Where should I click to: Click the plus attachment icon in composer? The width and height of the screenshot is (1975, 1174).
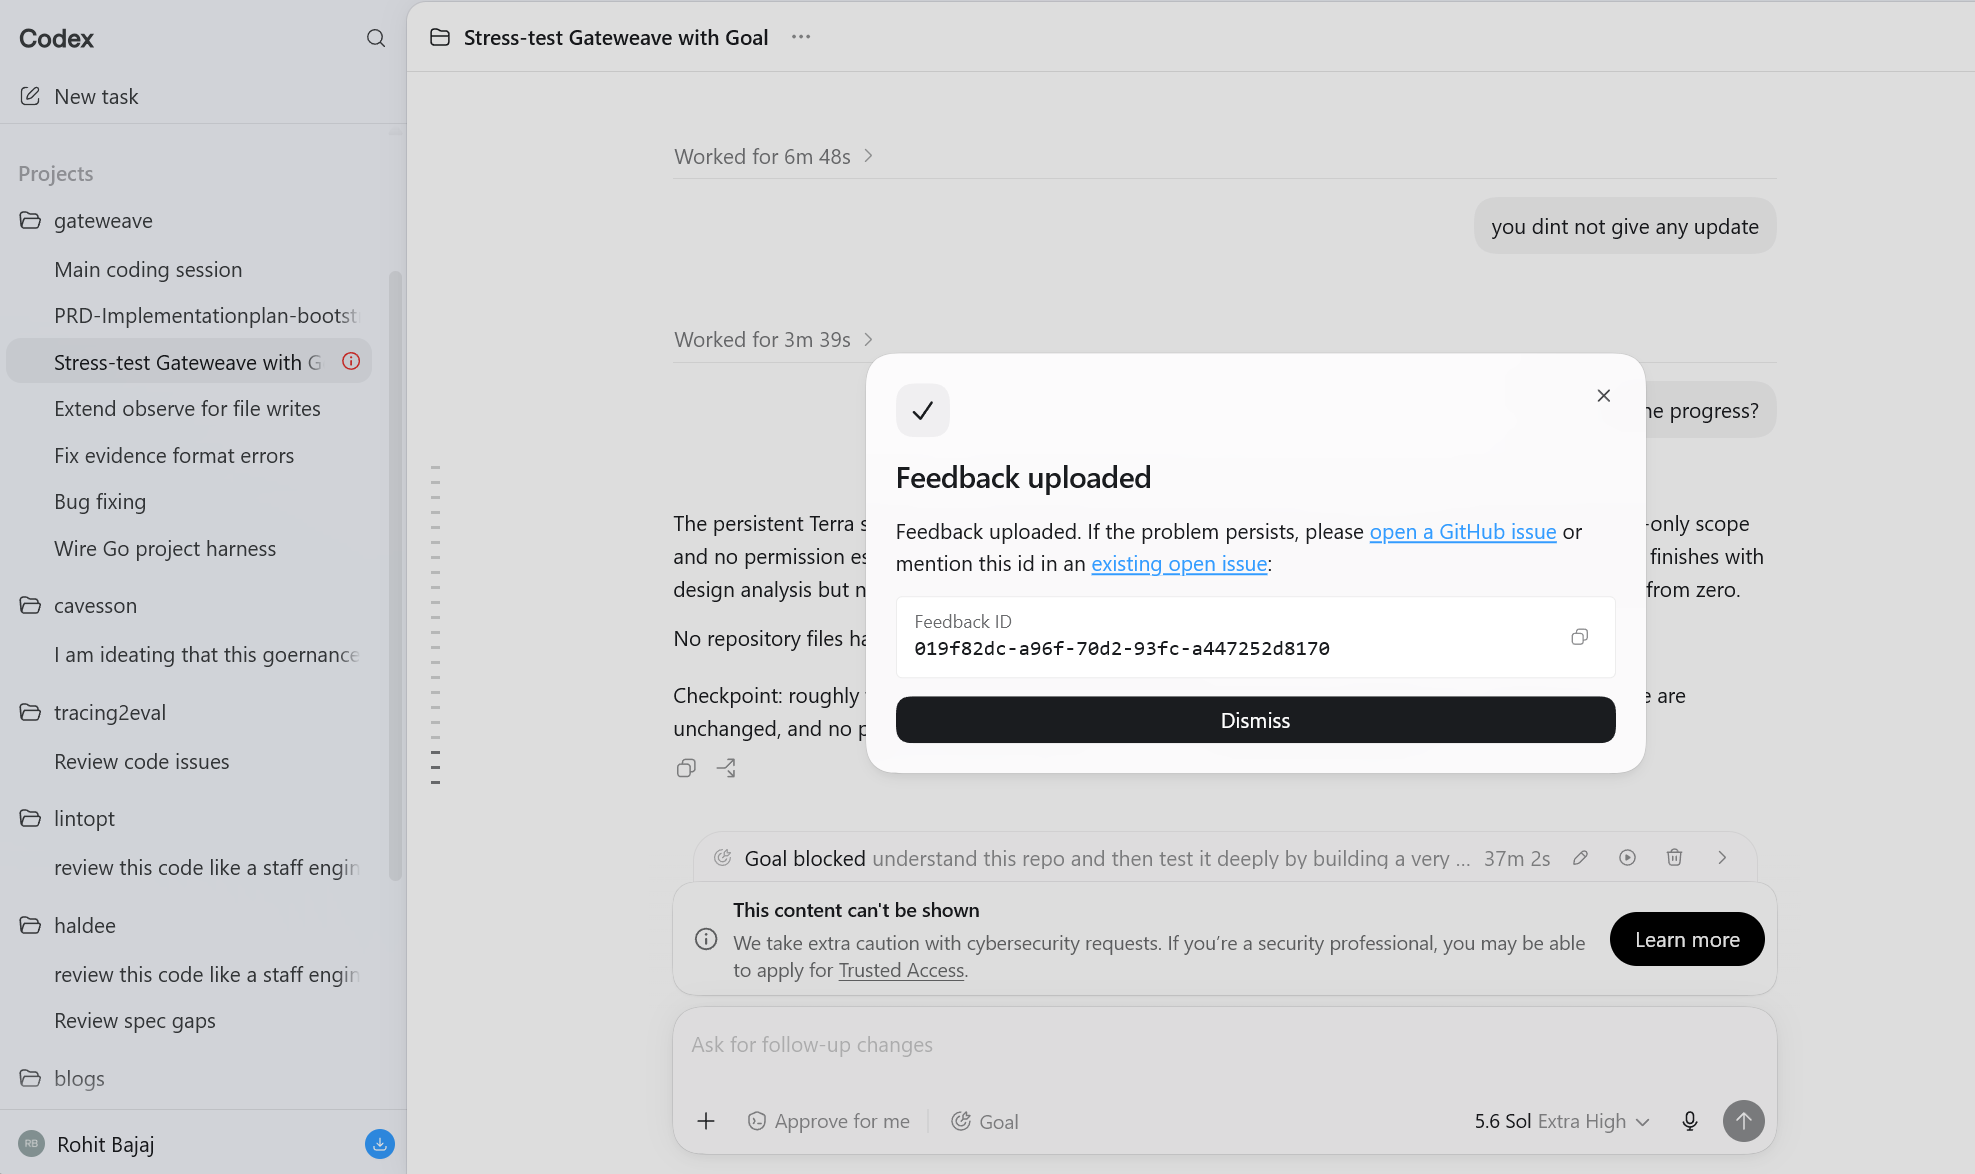(x=706, y=1121)
